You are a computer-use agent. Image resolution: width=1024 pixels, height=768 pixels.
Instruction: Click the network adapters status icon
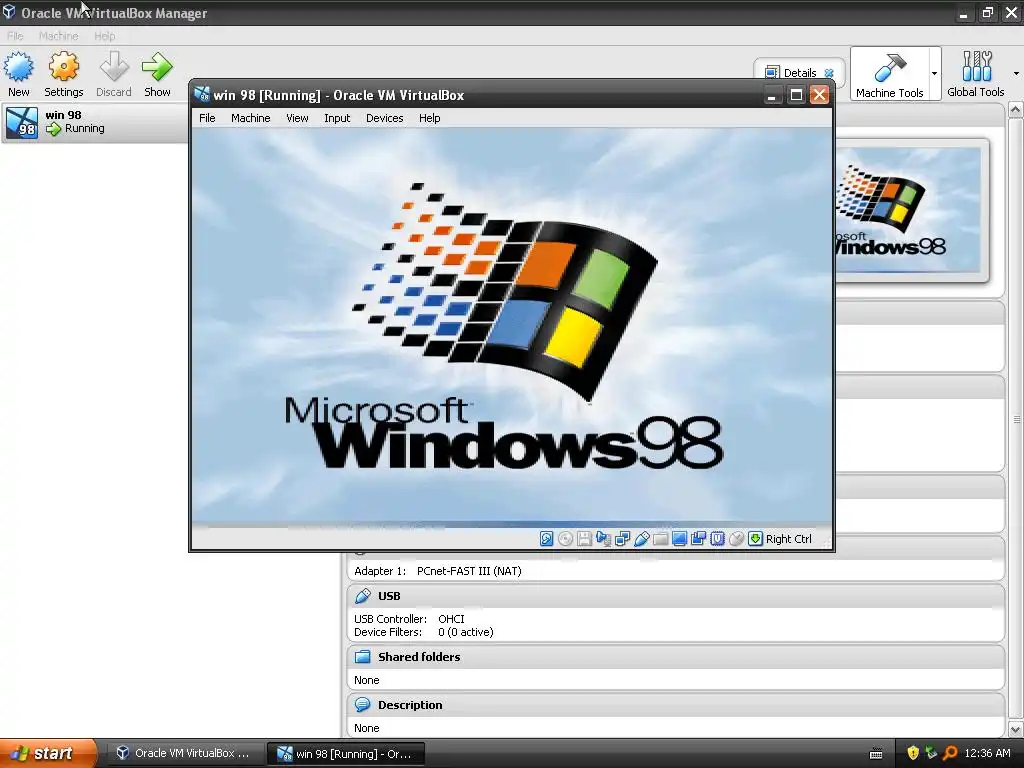[x=622, y=538]
